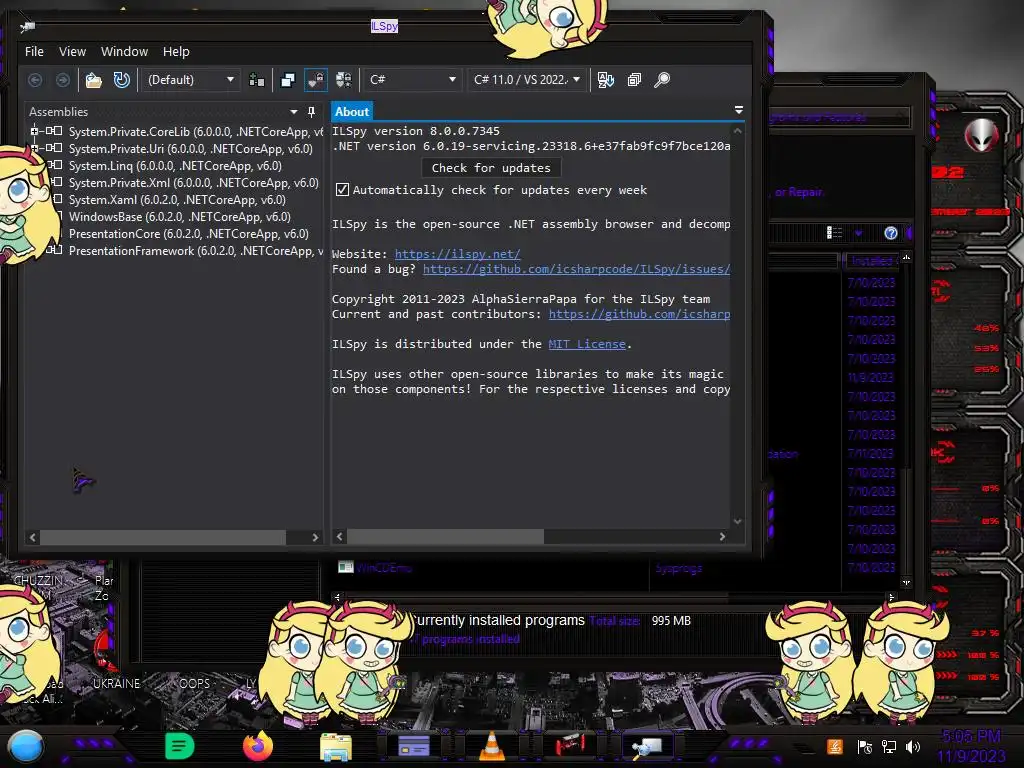Open the C# 11.0 / VS 2022 version dropdown
Image resolution: width=1024 pixels, height=768 pixels.
click(526, 80)
